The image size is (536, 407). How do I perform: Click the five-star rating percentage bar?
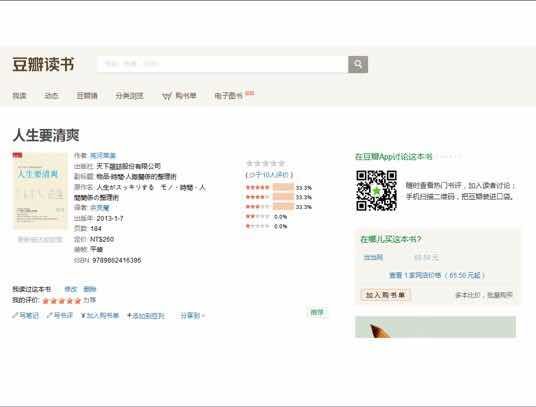coord(283,187)
